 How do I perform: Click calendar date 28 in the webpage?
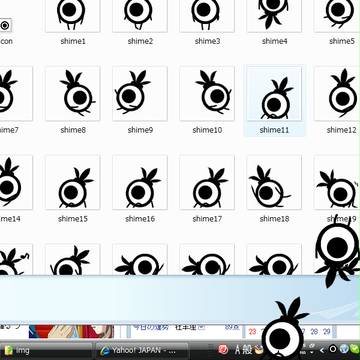coord(314,332)
